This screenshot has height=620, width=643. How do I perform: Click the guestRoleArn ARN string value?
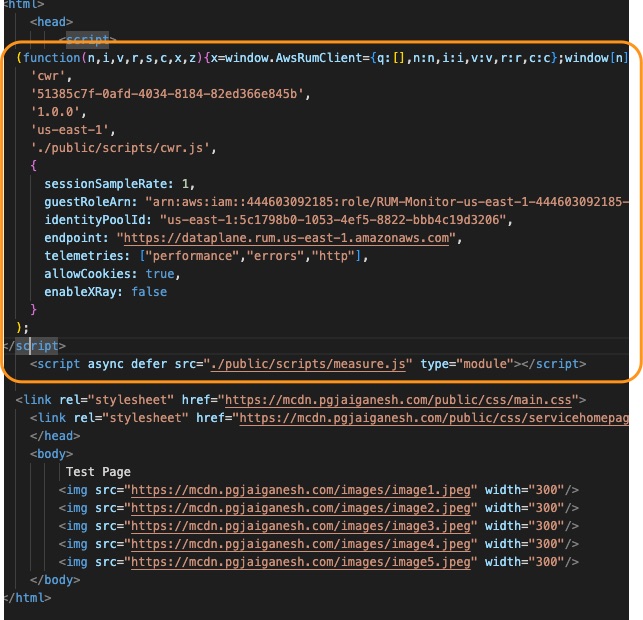[387, 202]
